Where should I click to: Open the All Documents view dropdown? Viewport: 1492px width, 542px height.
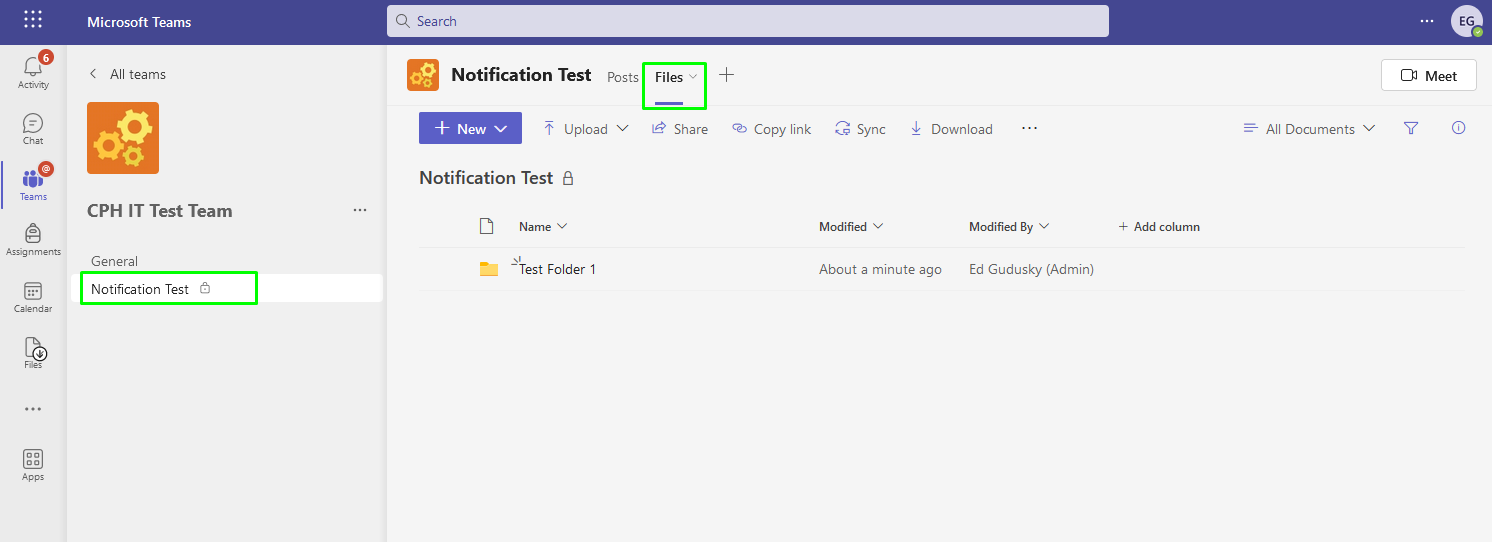[1309, 128]
